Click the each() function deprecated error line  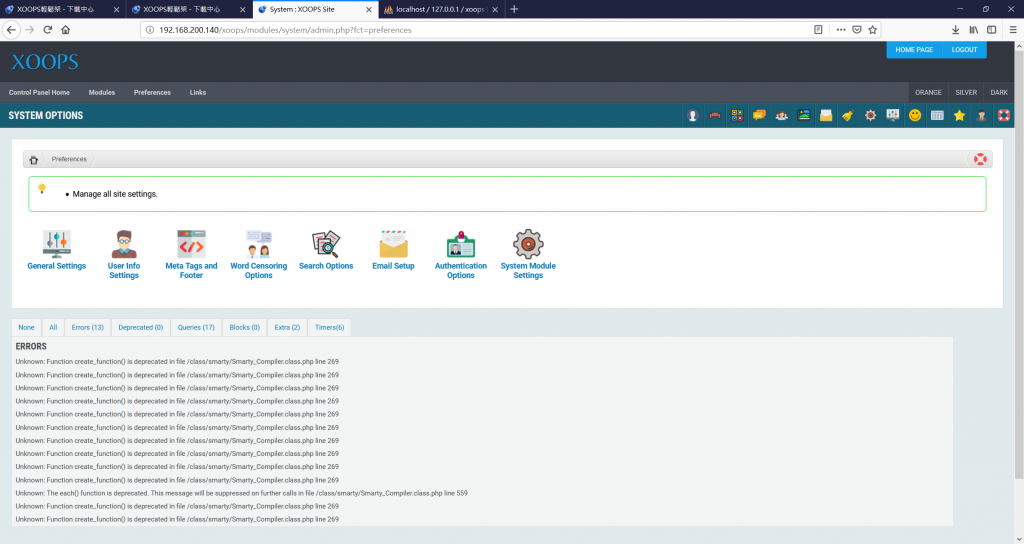pos(242,494)
